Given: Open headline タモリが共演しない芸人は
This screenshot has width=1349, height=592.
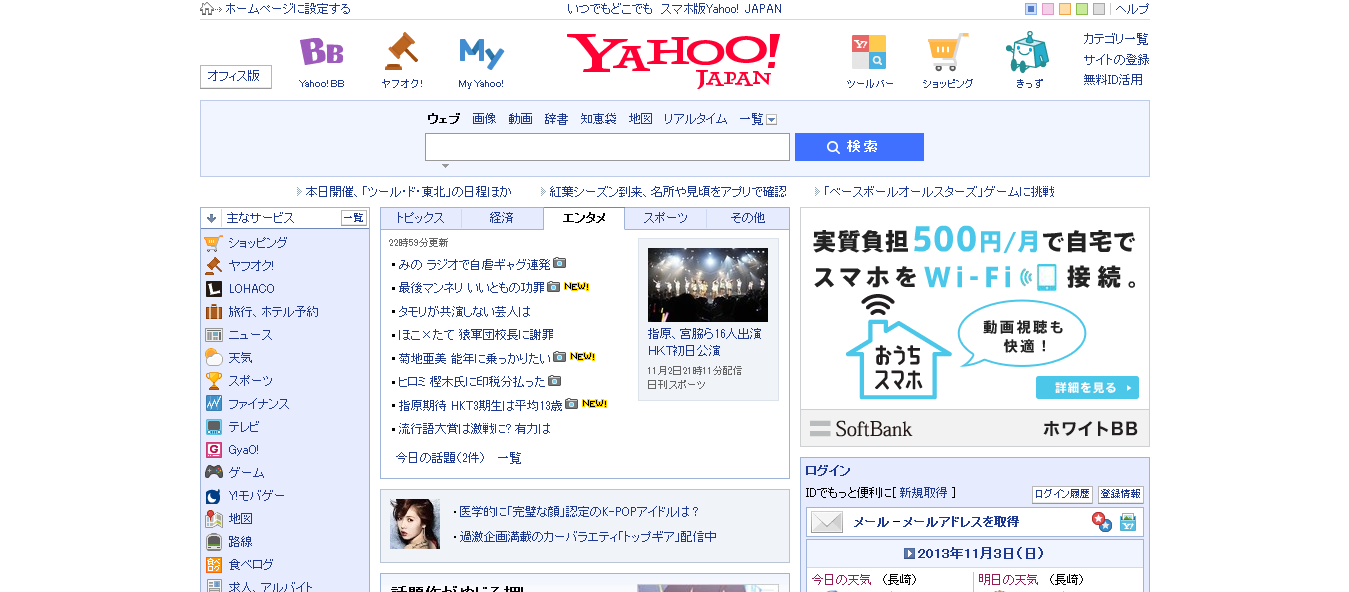Looking at the screenshot, I should (x=464, y=311).
